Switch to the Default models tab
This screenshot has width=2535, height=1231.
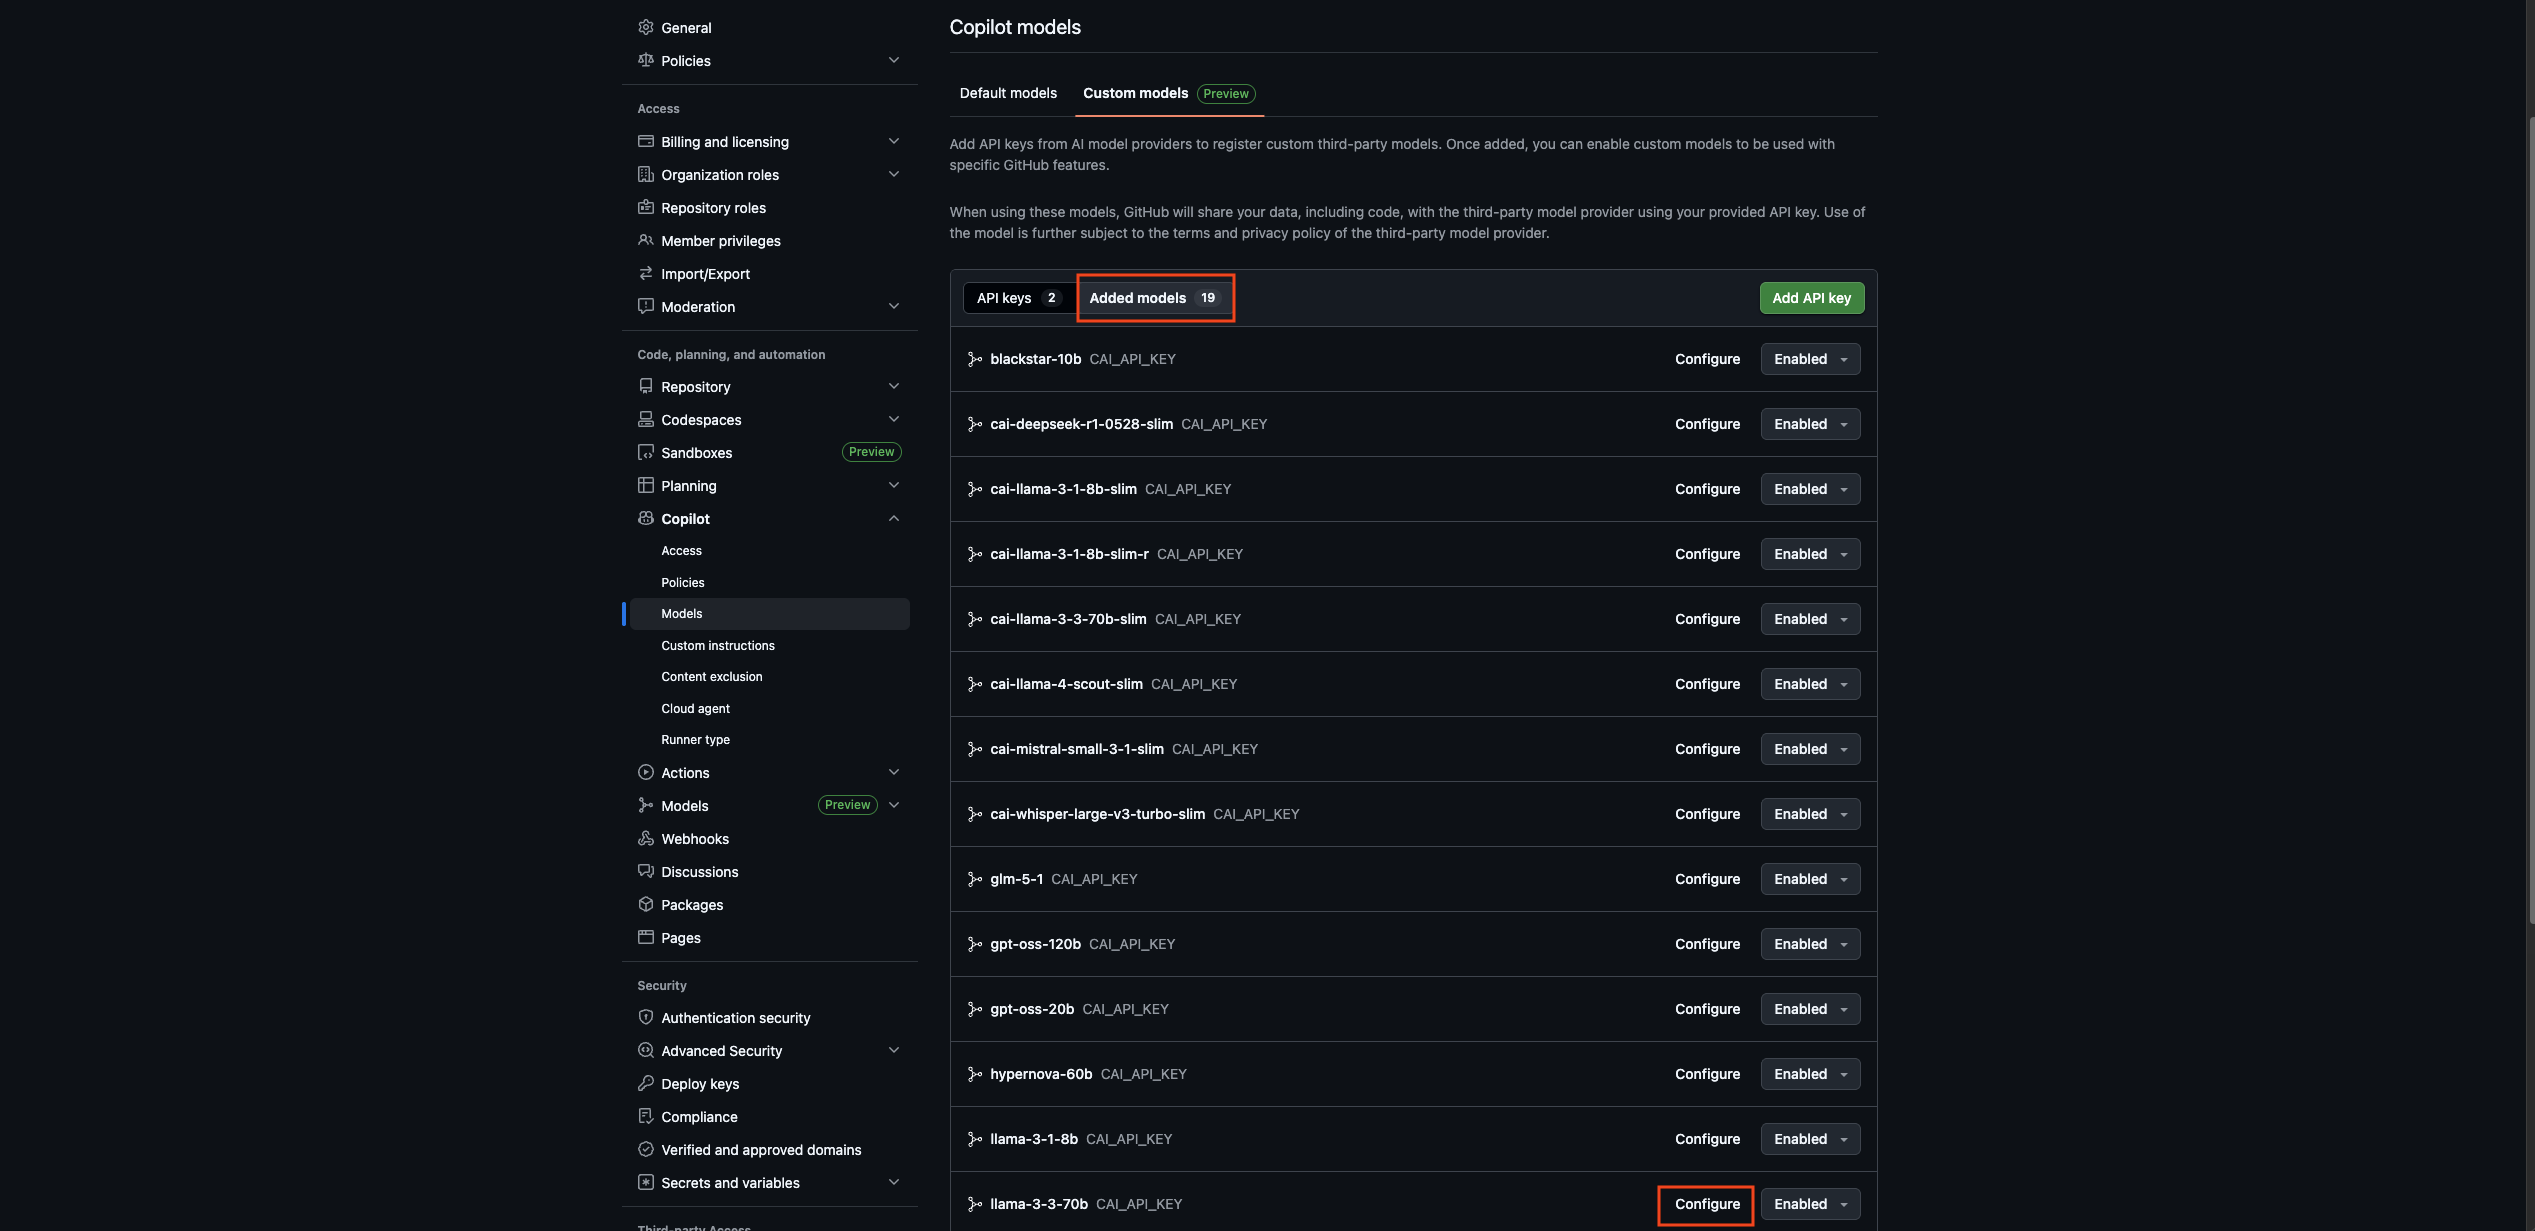click(x=1008, y=93)
